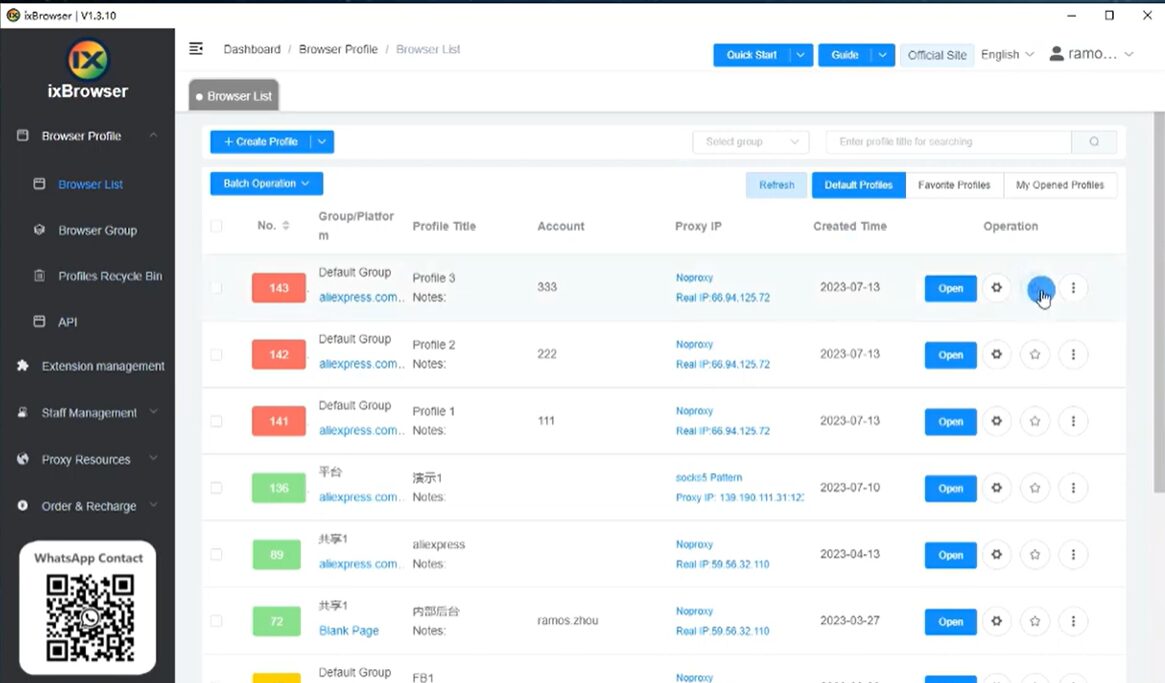This screenshot has width=1165, height=683.
Task: Favorite Profile 2 with star icon
Action: point(1035,355)
